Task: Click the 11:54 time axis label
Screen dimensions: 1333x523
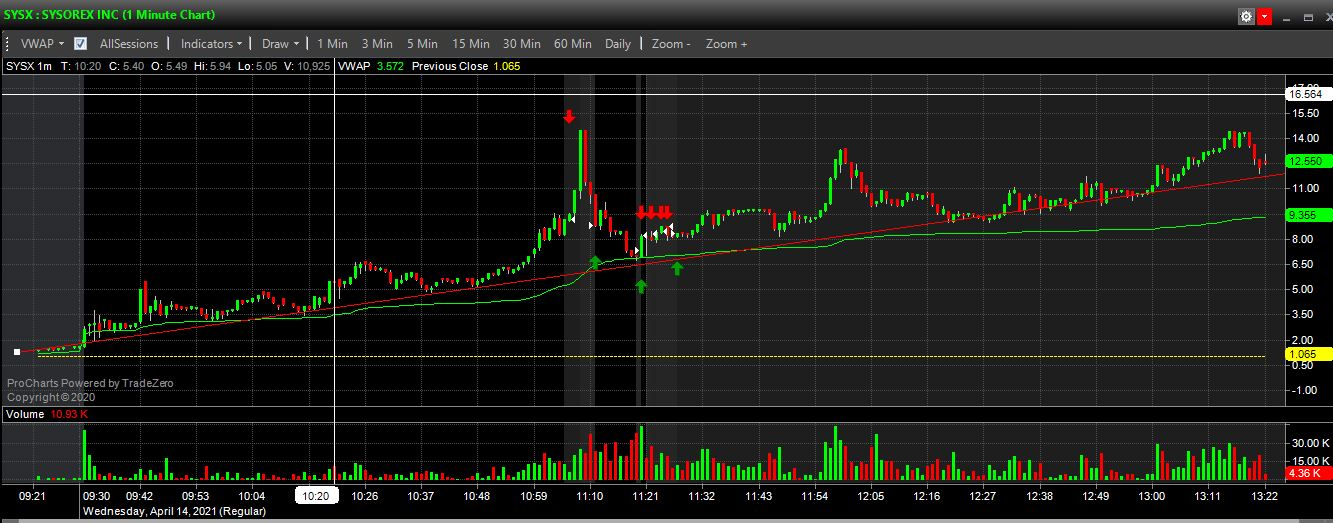Action: point(816,496)
